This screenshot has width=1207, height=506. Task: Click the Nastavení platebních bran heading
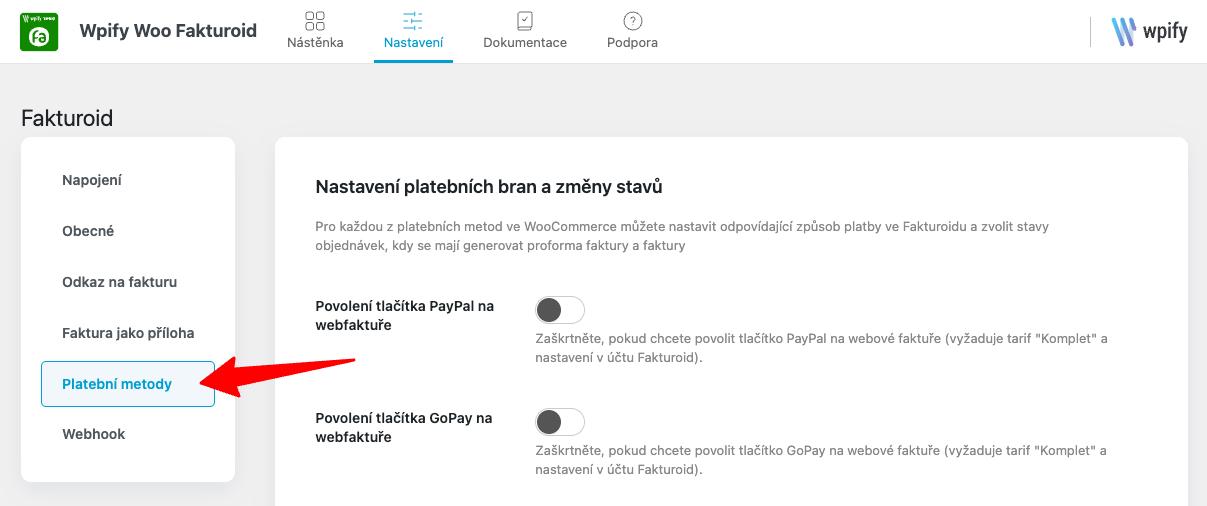489,186
